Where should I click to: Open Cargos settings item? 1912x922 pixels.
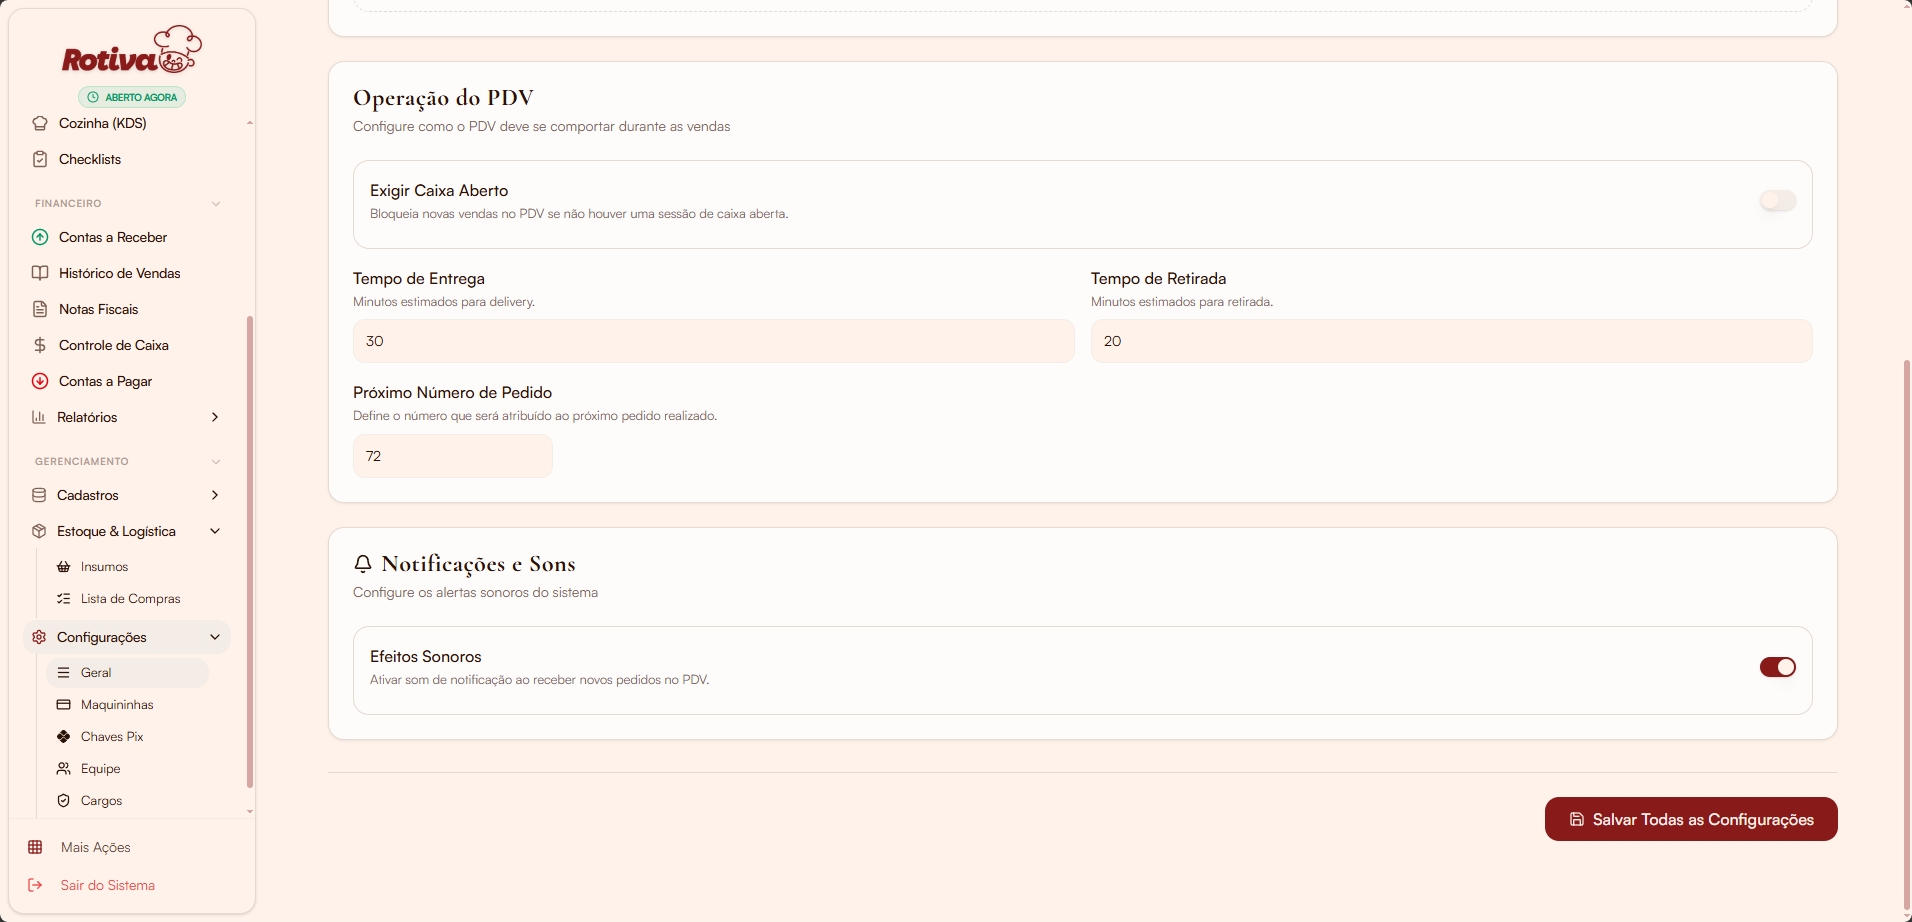click(x=102, y=801)
